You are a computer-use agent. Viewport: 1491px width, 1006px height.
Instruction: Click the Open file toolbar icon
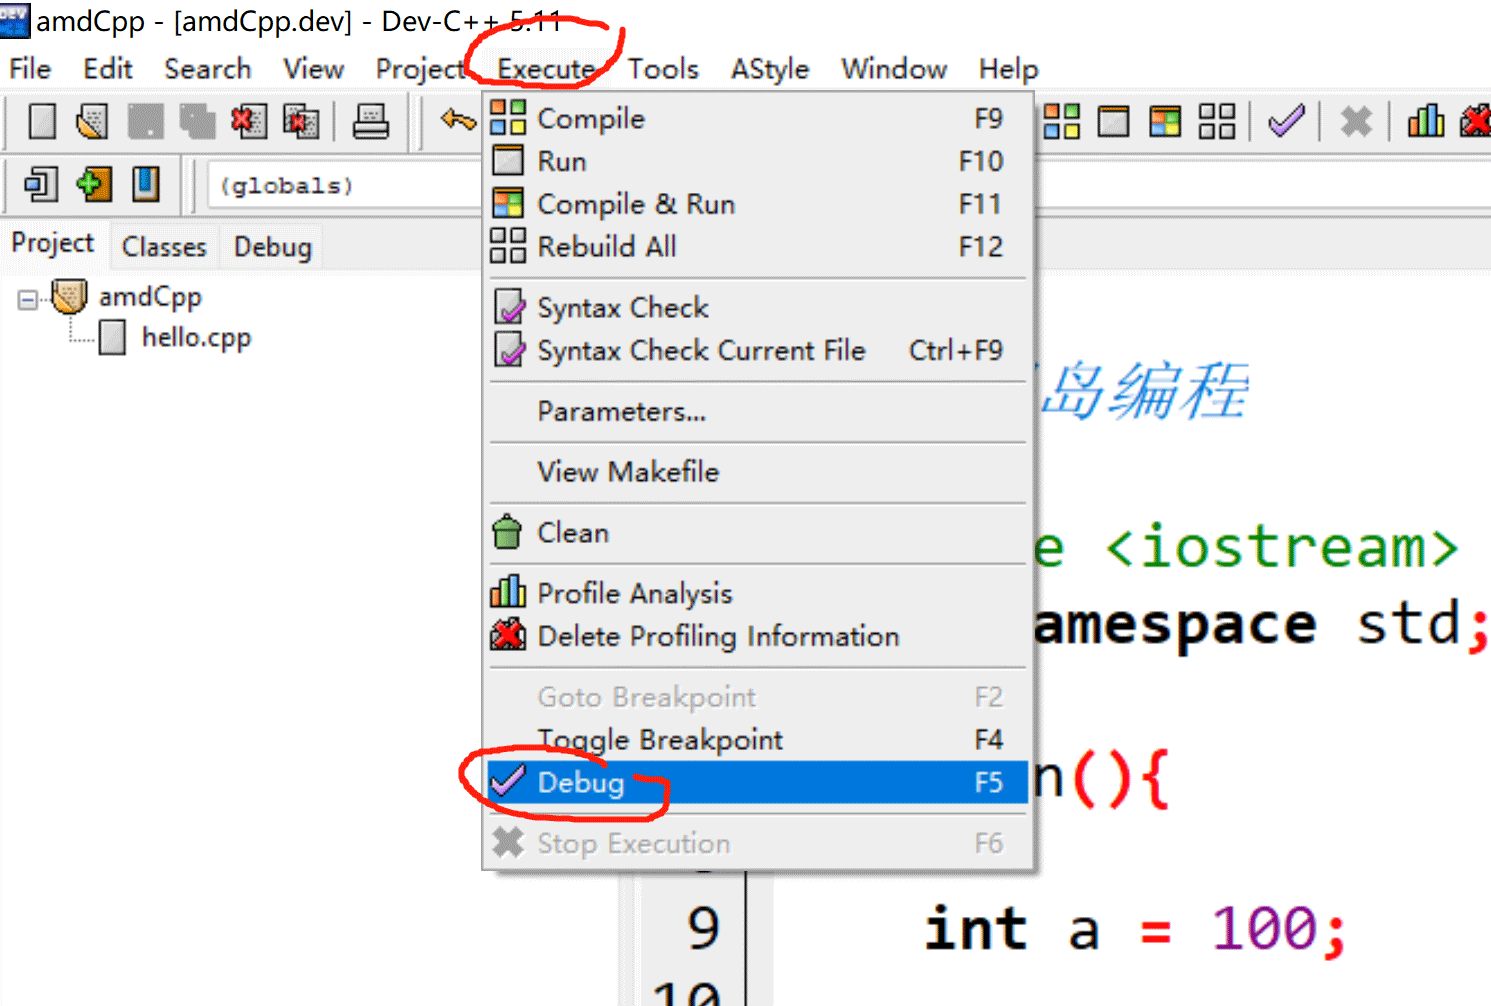coord(92,122)
